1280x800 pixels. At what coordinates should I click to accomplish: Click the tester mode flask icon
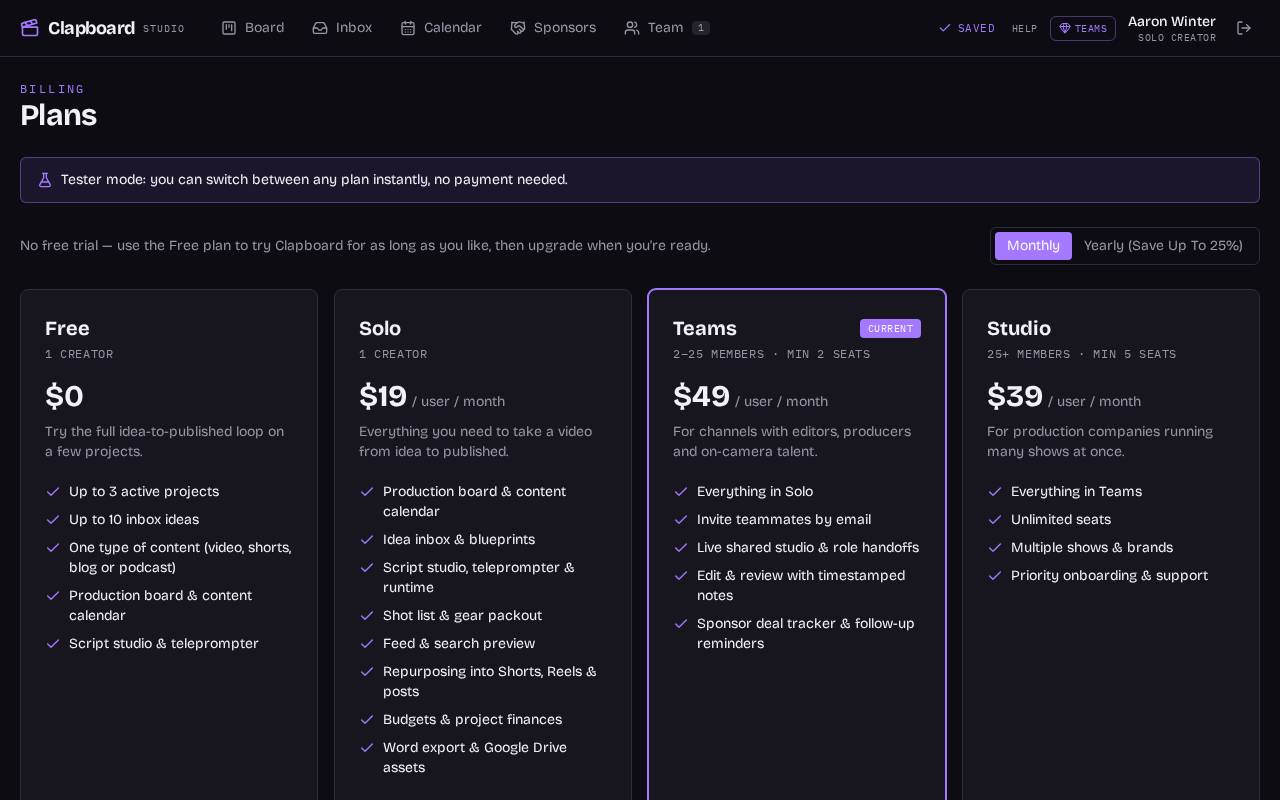[x=45, y=180]
